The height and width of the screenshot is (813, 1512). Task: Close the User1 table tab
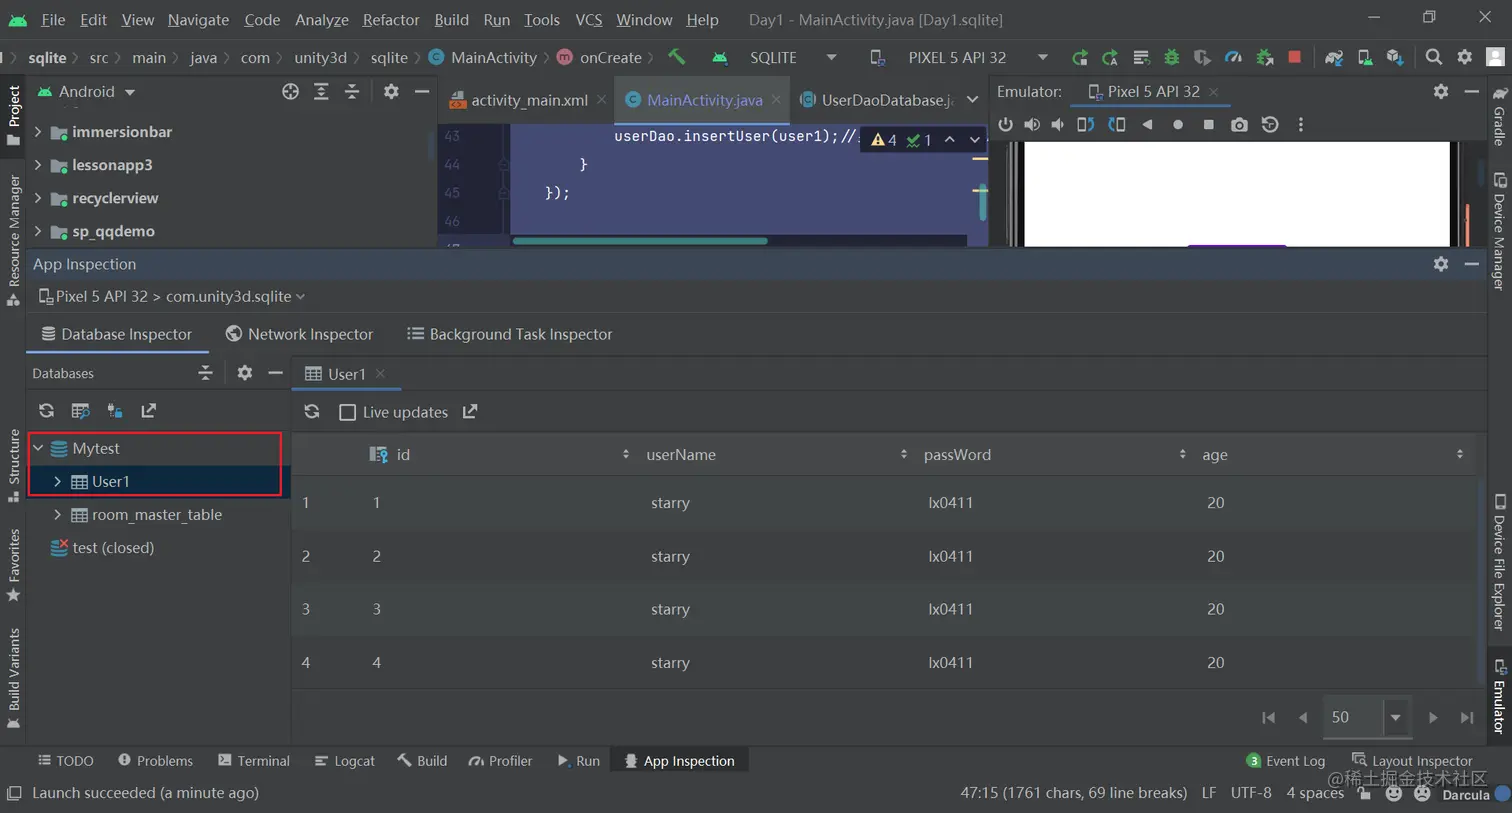[380, 374]
